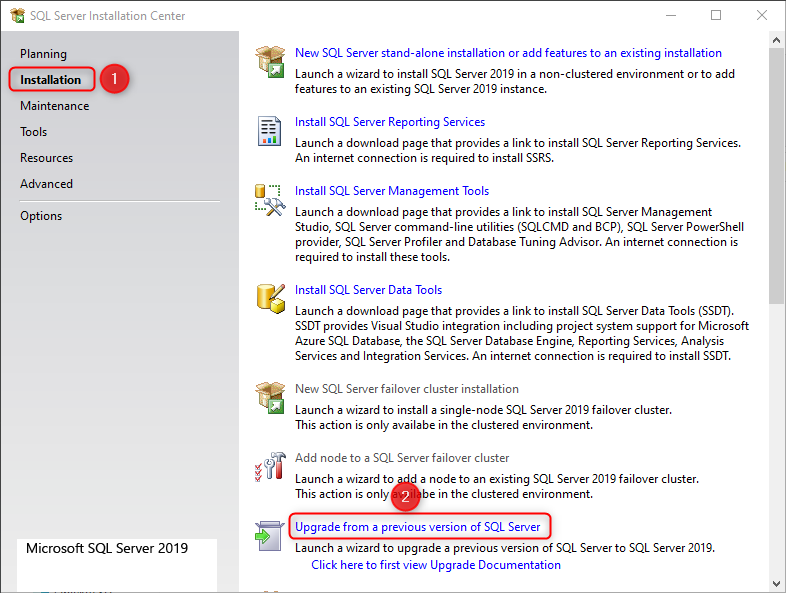Switch to the Tools section
786x593 pixels.
click(x=34, y=132)
